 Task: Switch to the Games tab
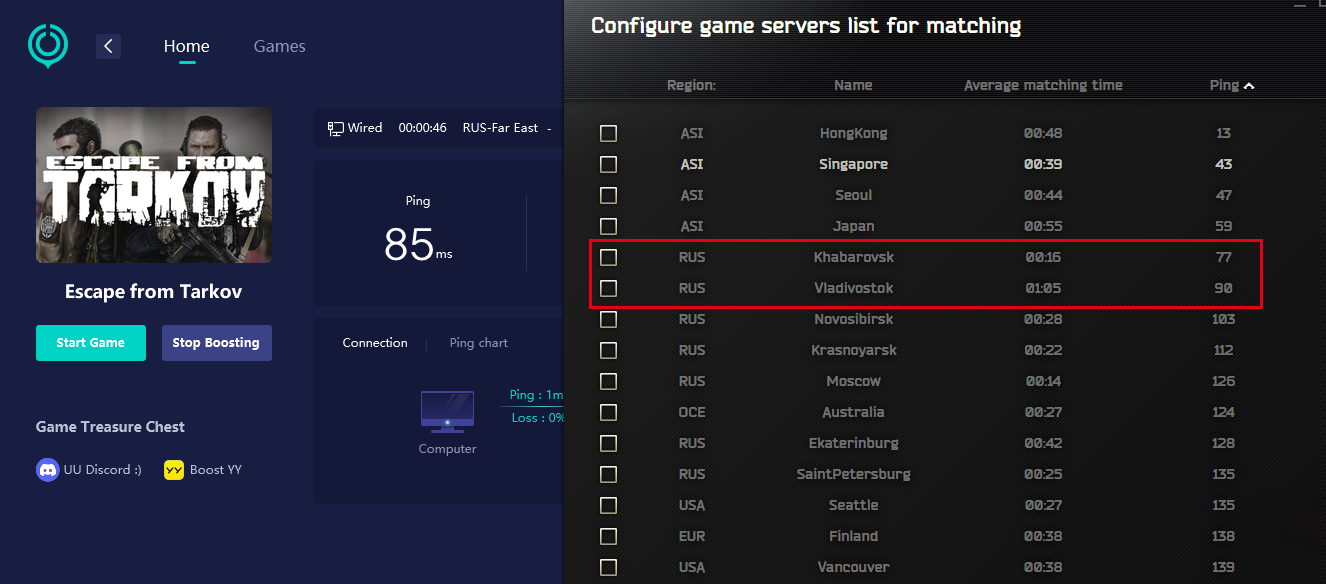(279, 46)
